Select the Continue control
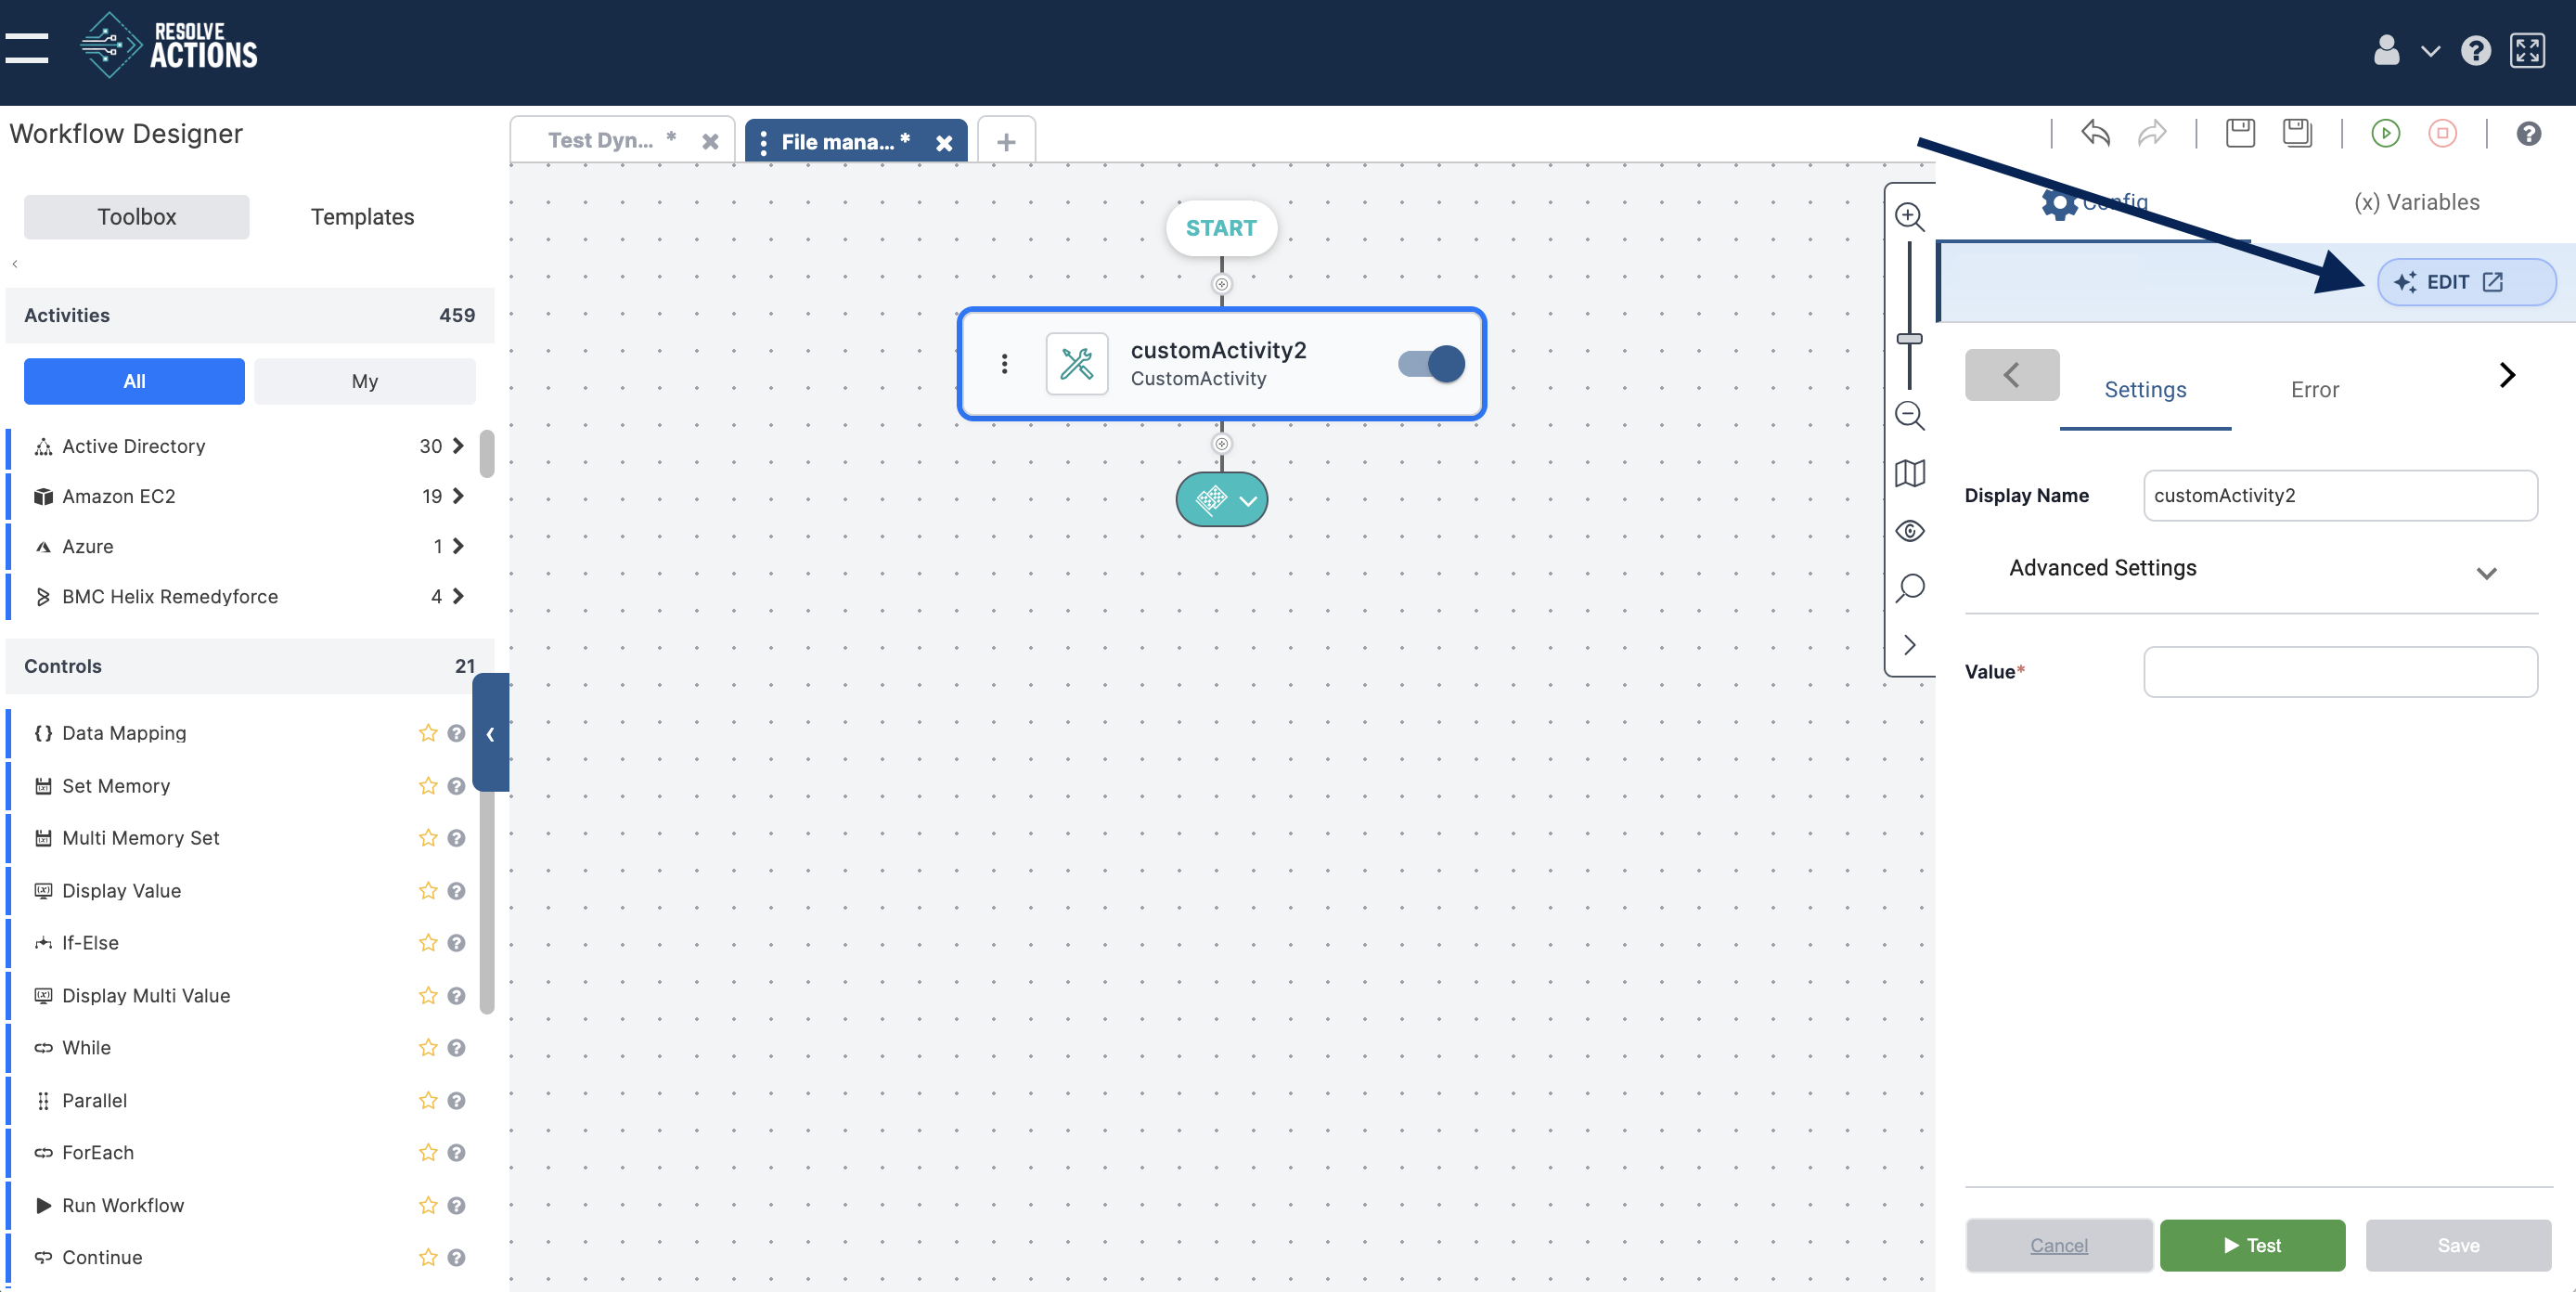Viewport: 2576px width, 1292px height. click(101, 1257)
